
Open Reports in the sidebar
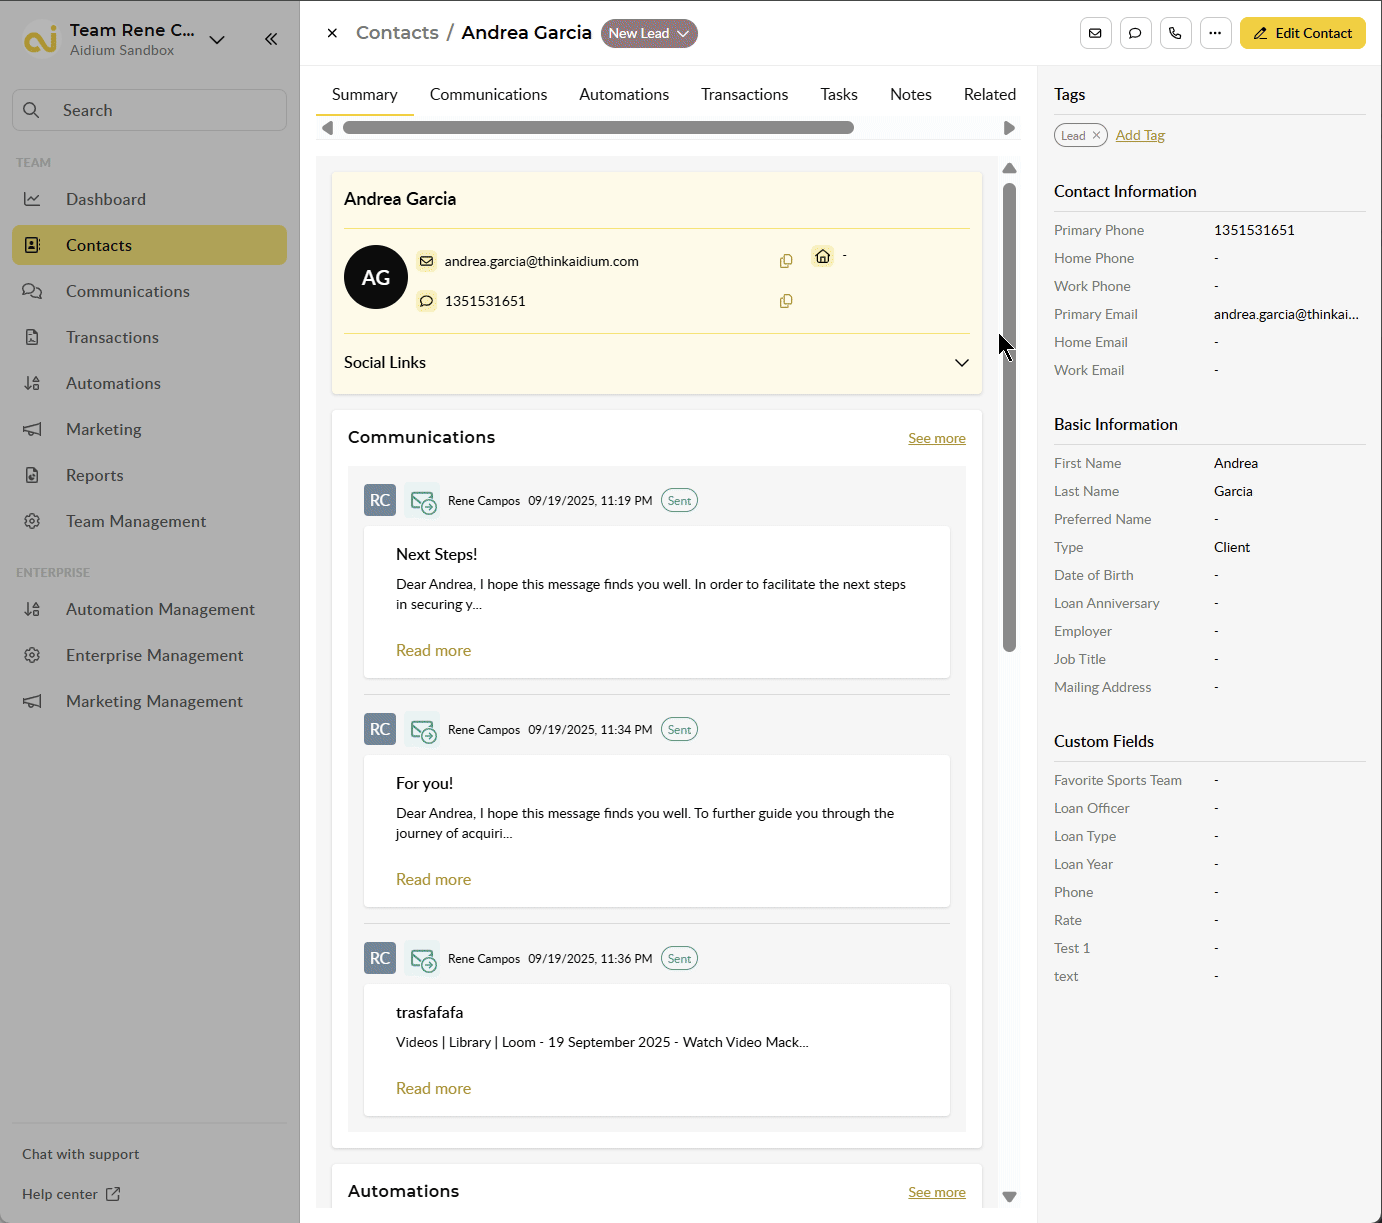[x=150, y=475]
